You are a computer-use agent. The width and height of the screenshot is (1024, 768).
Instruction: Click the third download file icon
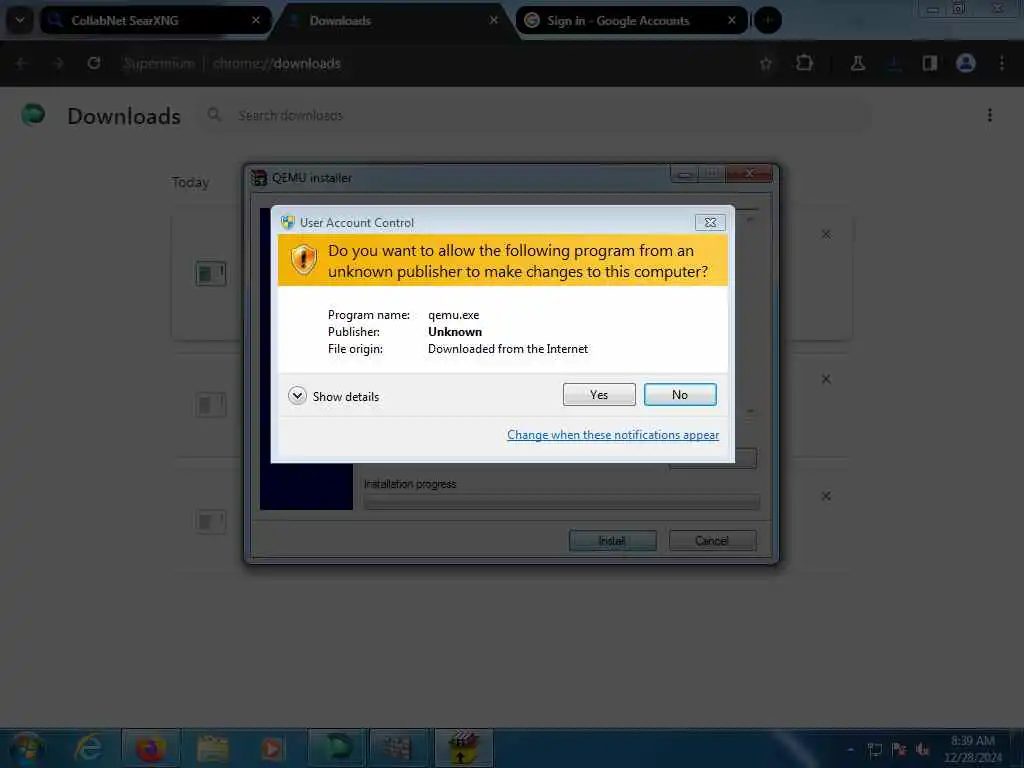(211, 522)
